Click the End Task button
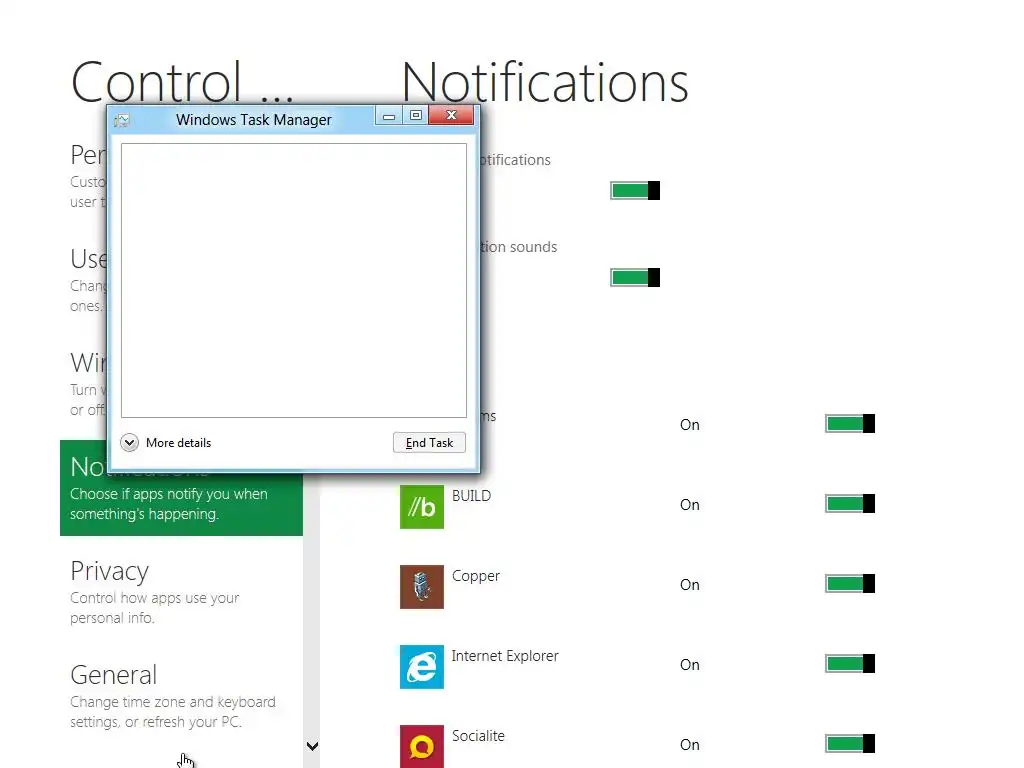This screenshot has width=1024, height=768. (429, 443)
